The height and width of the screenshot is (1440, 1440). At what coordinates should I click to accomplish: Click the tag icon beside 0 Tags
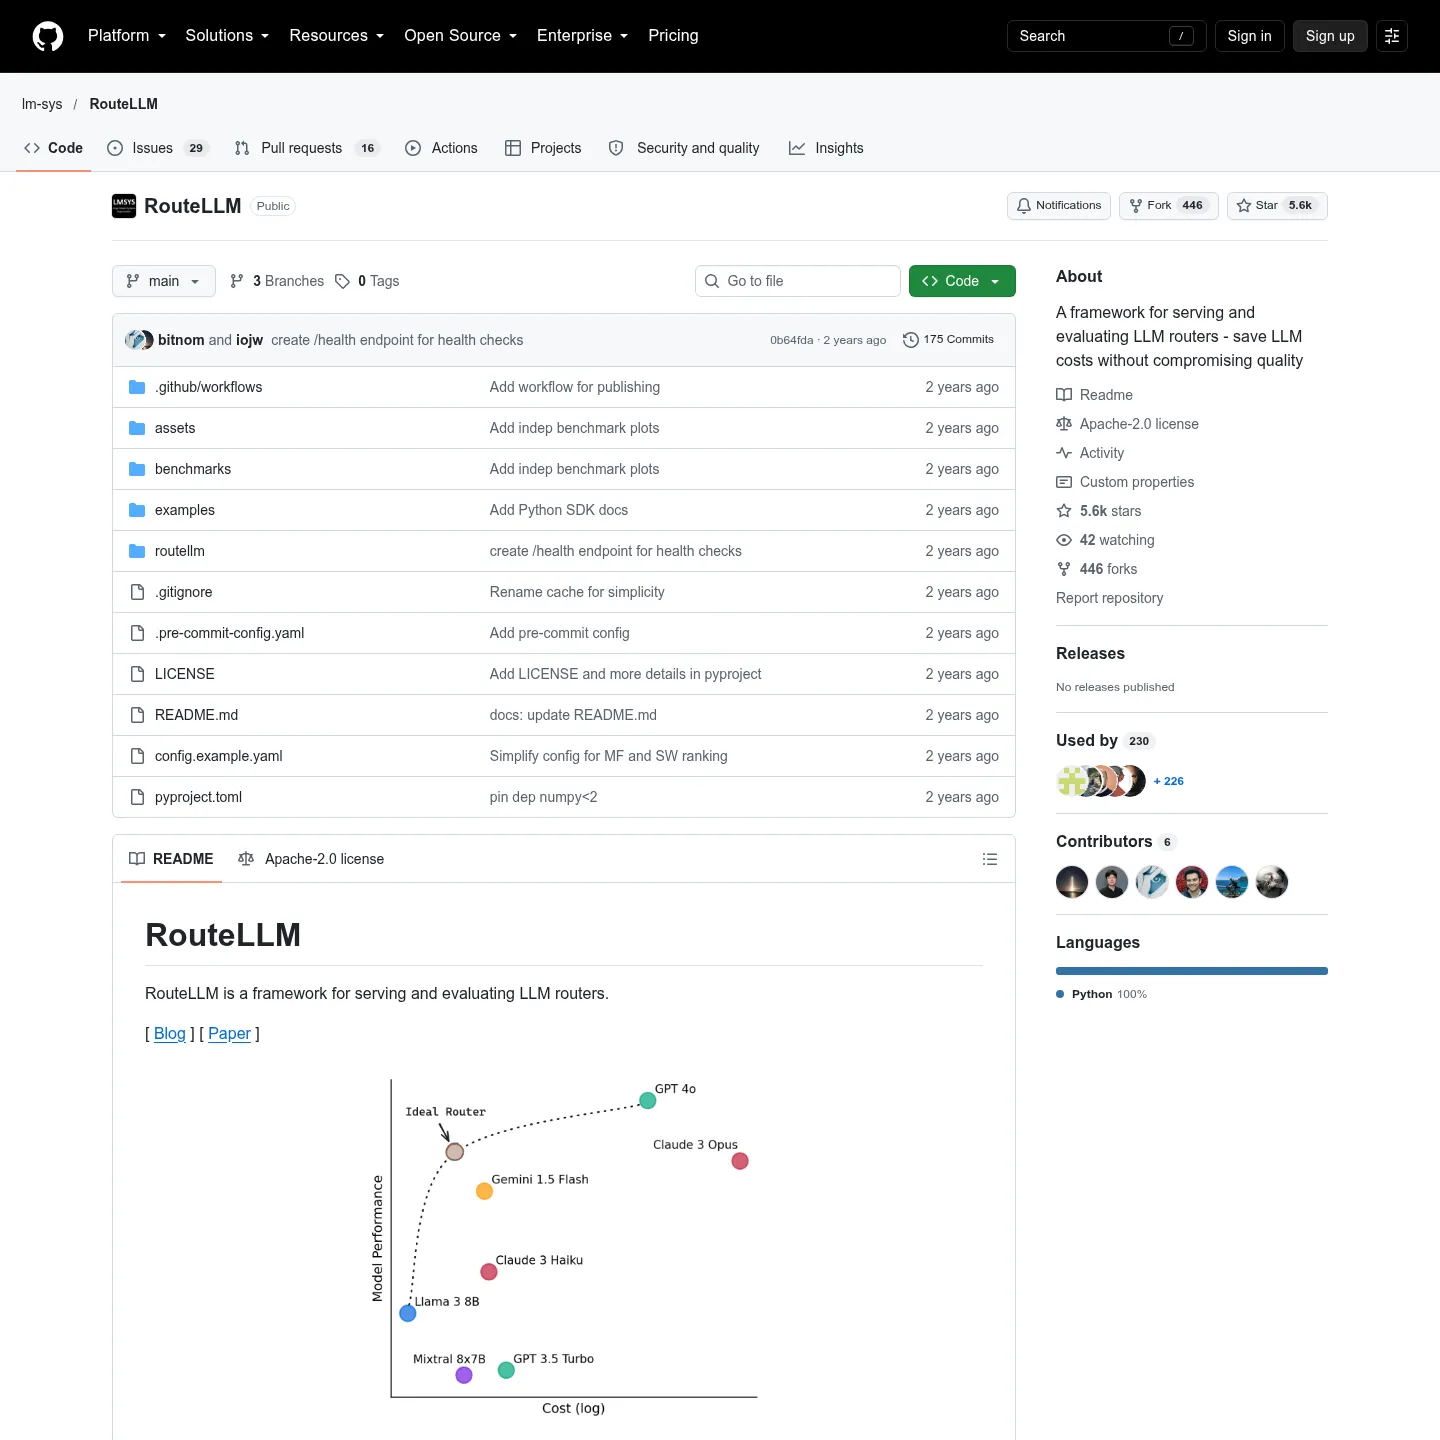(342, 281)
